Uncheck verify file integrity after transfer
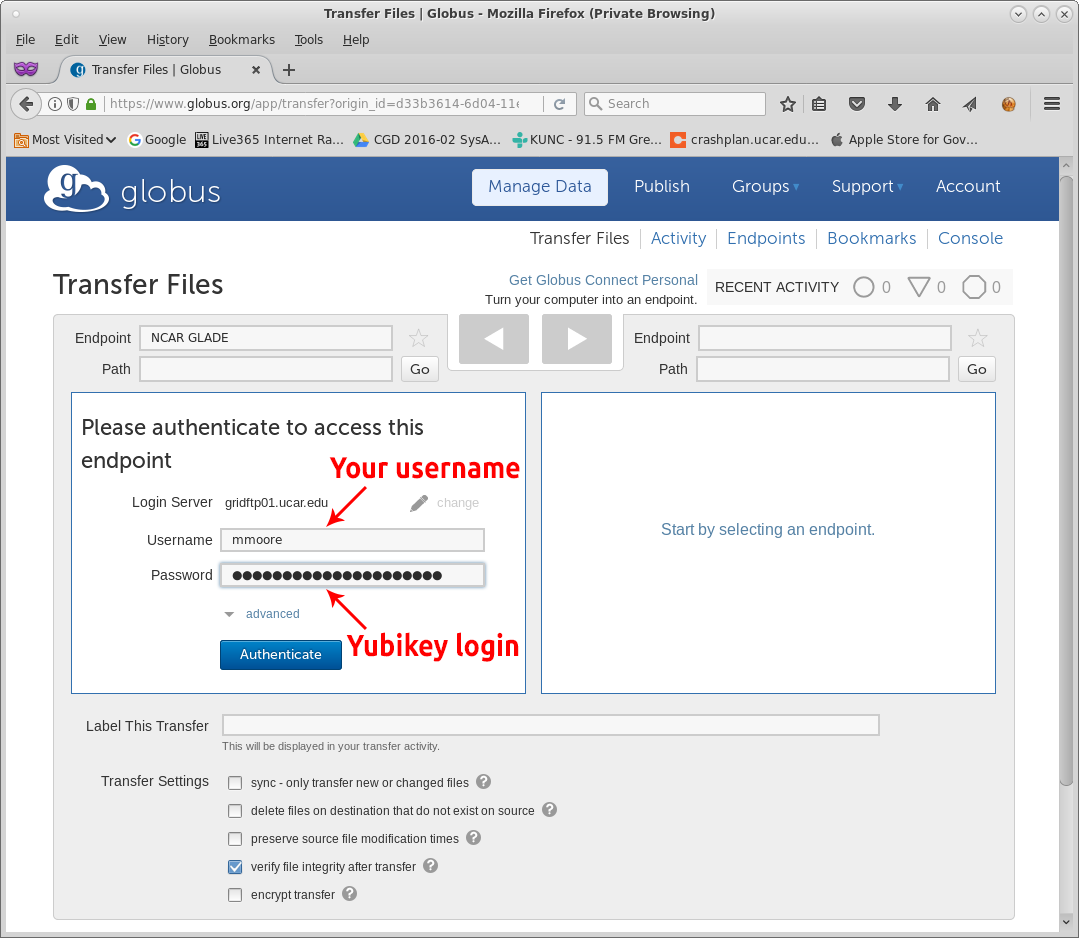 click(x=235, y=867)
